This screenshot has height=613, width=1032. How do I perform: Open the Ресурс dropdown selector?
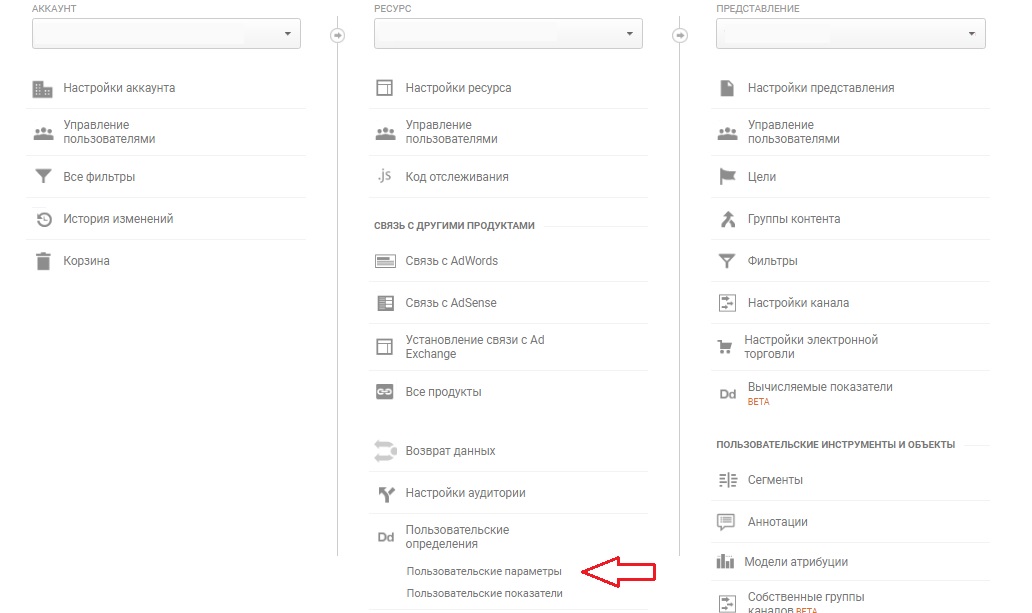[x=508, y=34]
